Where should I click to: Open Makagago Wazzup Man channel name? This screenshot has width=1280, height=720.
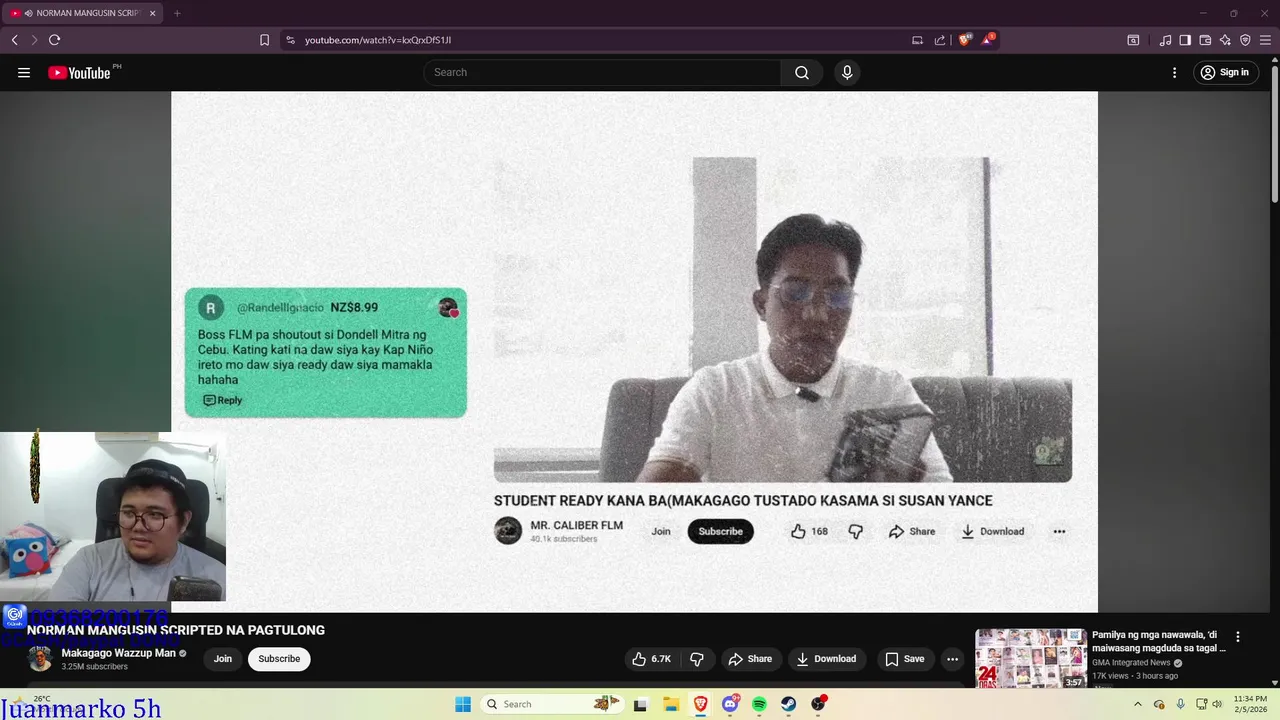click(118, 653)
